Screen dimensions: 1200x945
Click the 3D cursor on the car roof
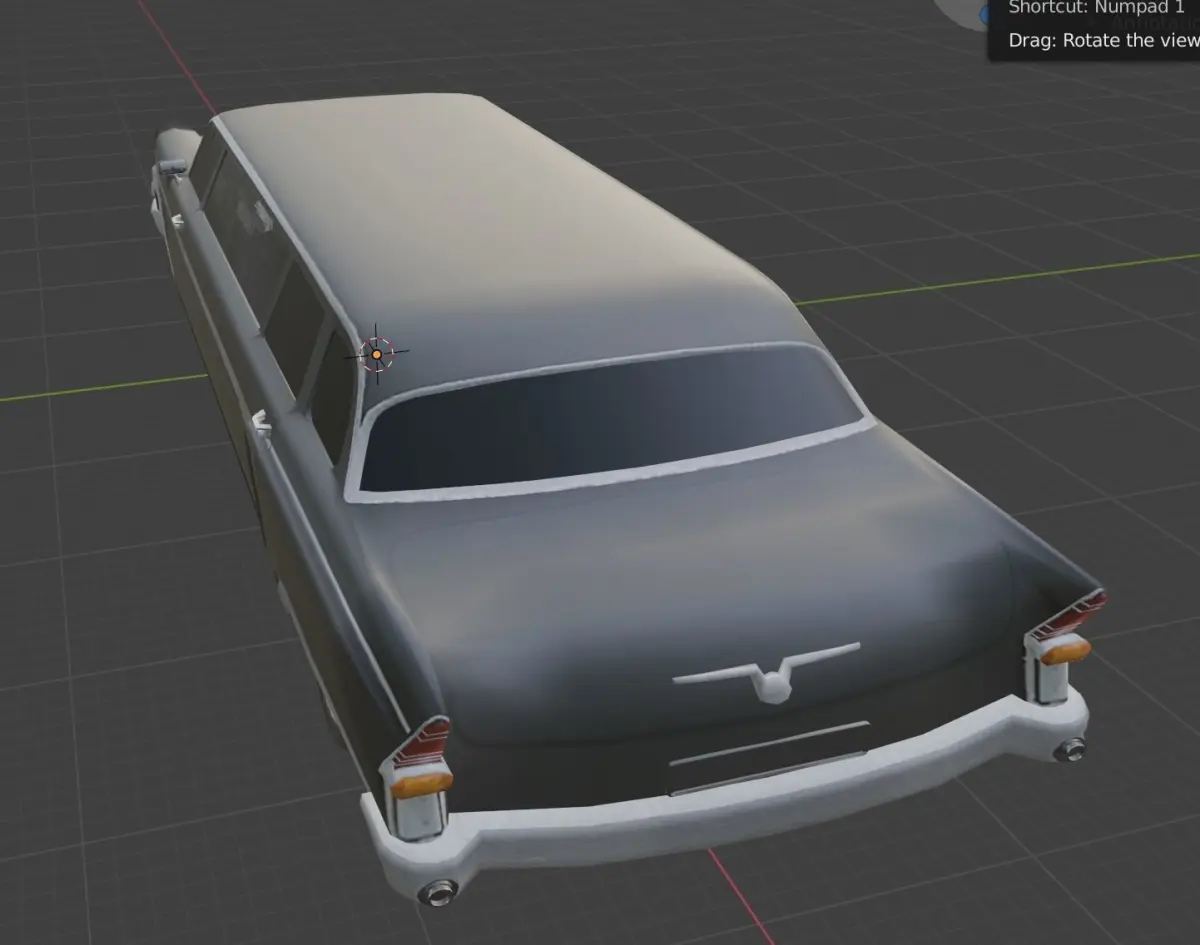click(376, 353)
